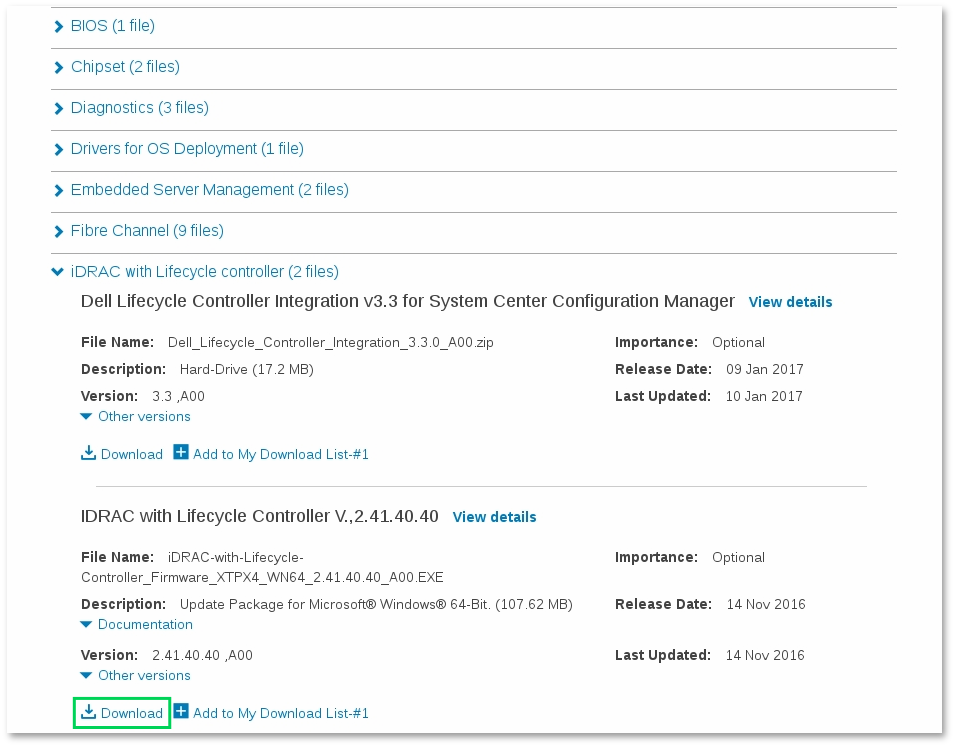Image resolution: width=955 pixels, height=747 pixels.
Task: Select heading IDRAC with Lifecycle Controller V.,2.41.40.40
Action: (259, 516)
